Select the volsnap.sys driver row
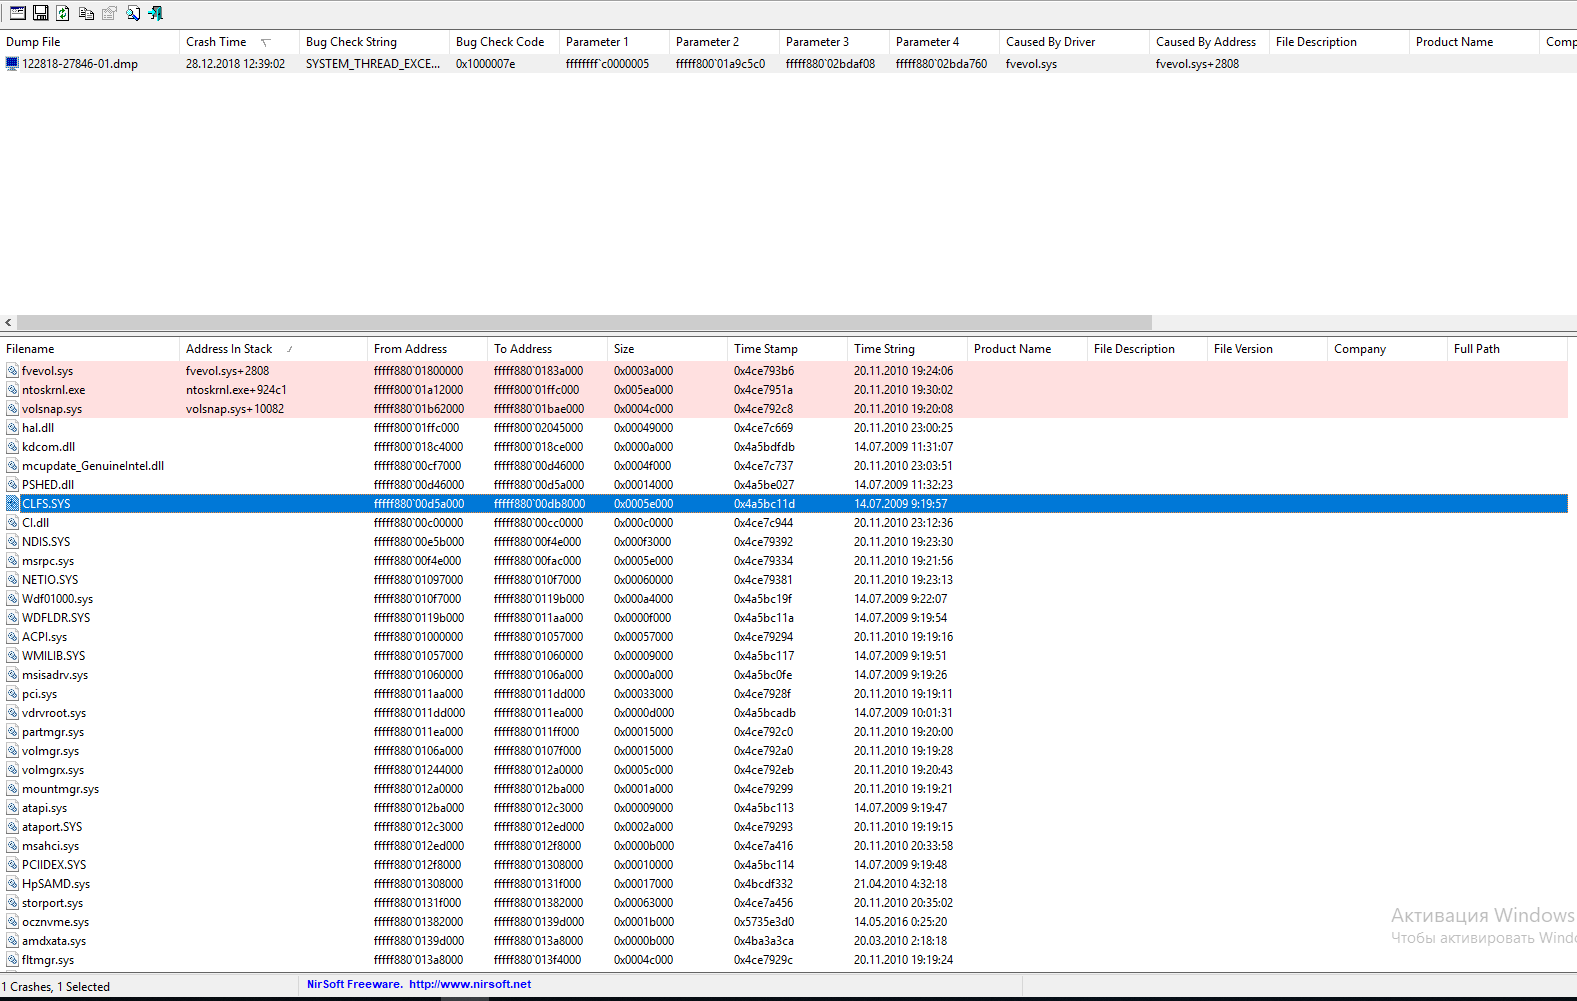Screen dimensions: 1577x1001 pyautogui.click(x=784, y=409)
